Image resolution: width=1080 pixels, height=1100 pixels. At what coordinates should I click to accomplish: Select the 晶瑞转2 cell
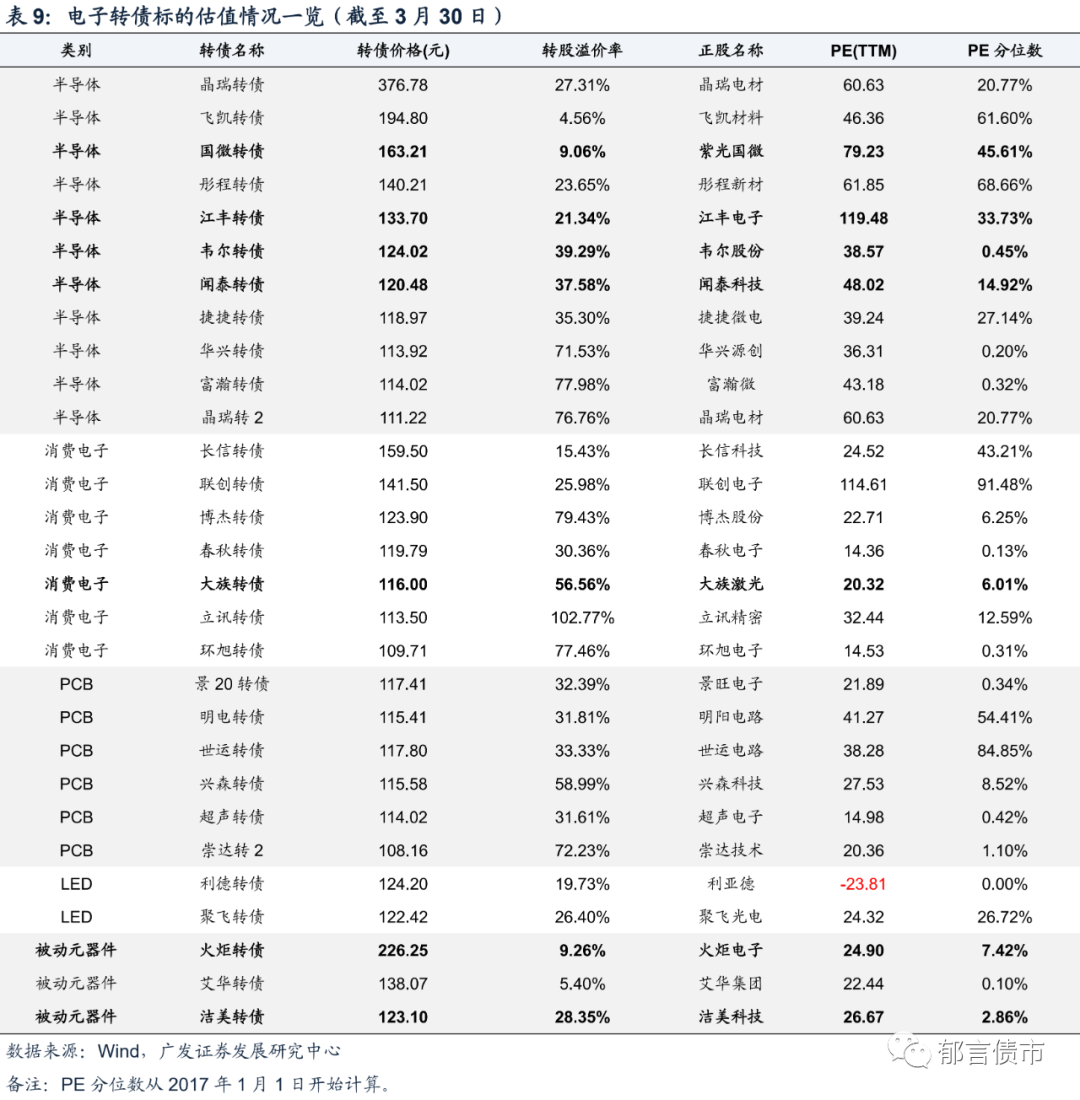tap(232, 417)
